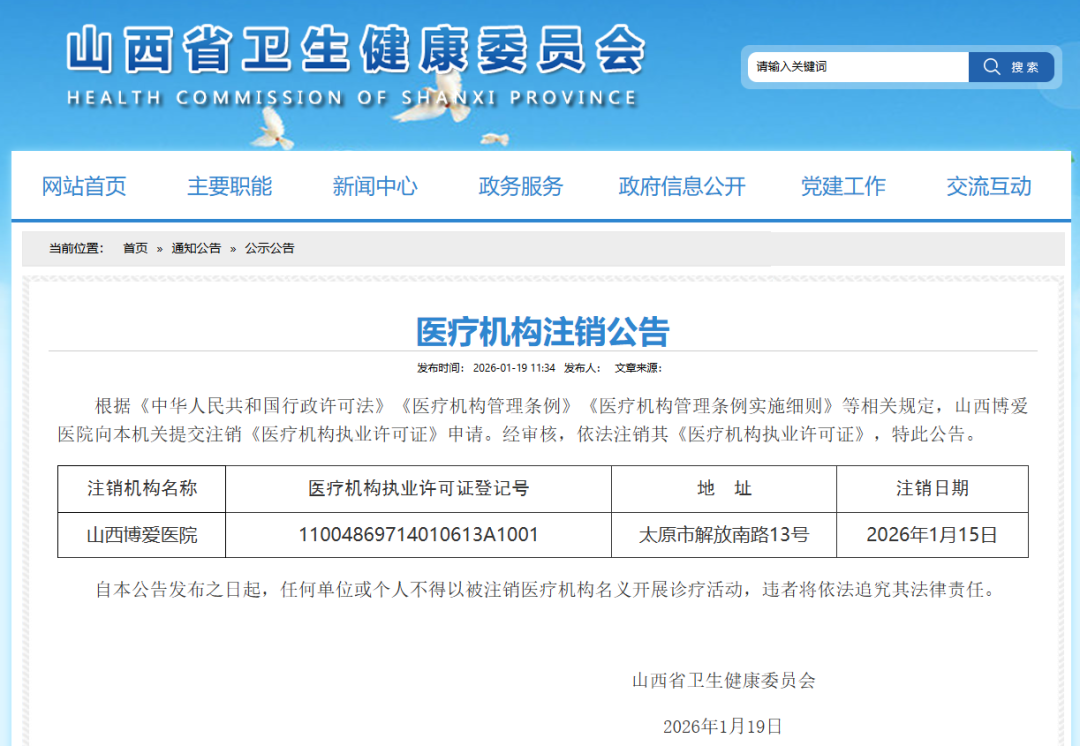Viewport: 1080px width, 746px height.
Task: Open the 党建工作 navigation menu item
Action: pos(844,186)
